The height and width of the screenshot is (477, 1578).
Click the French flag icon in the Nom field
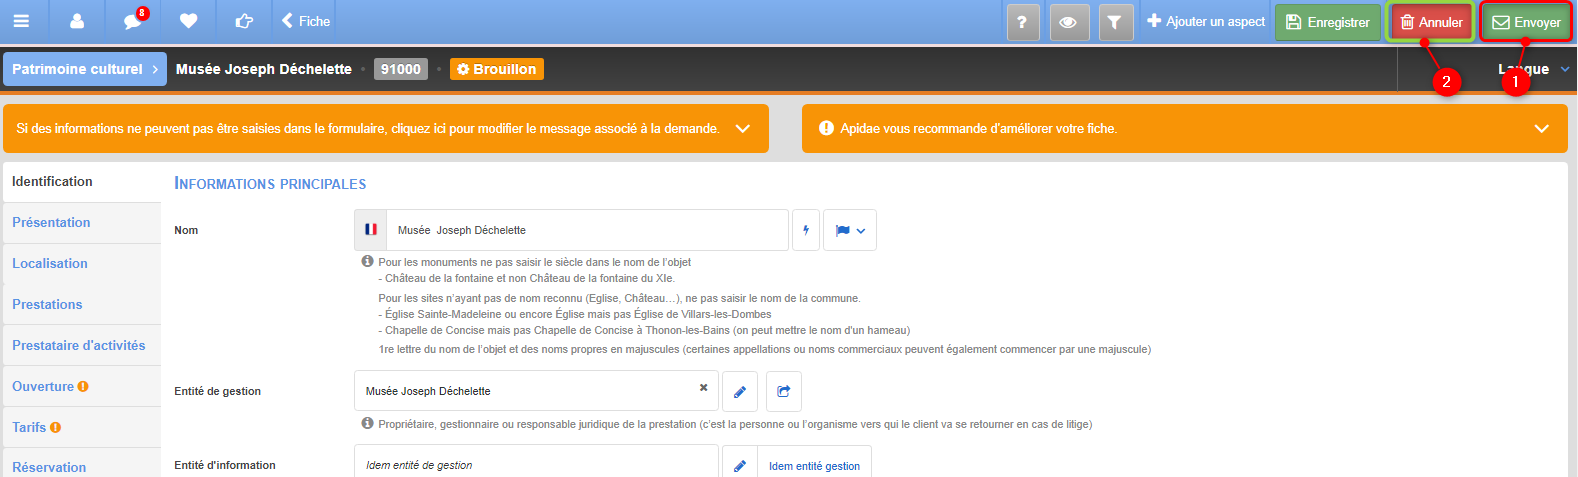click(371, 230)
